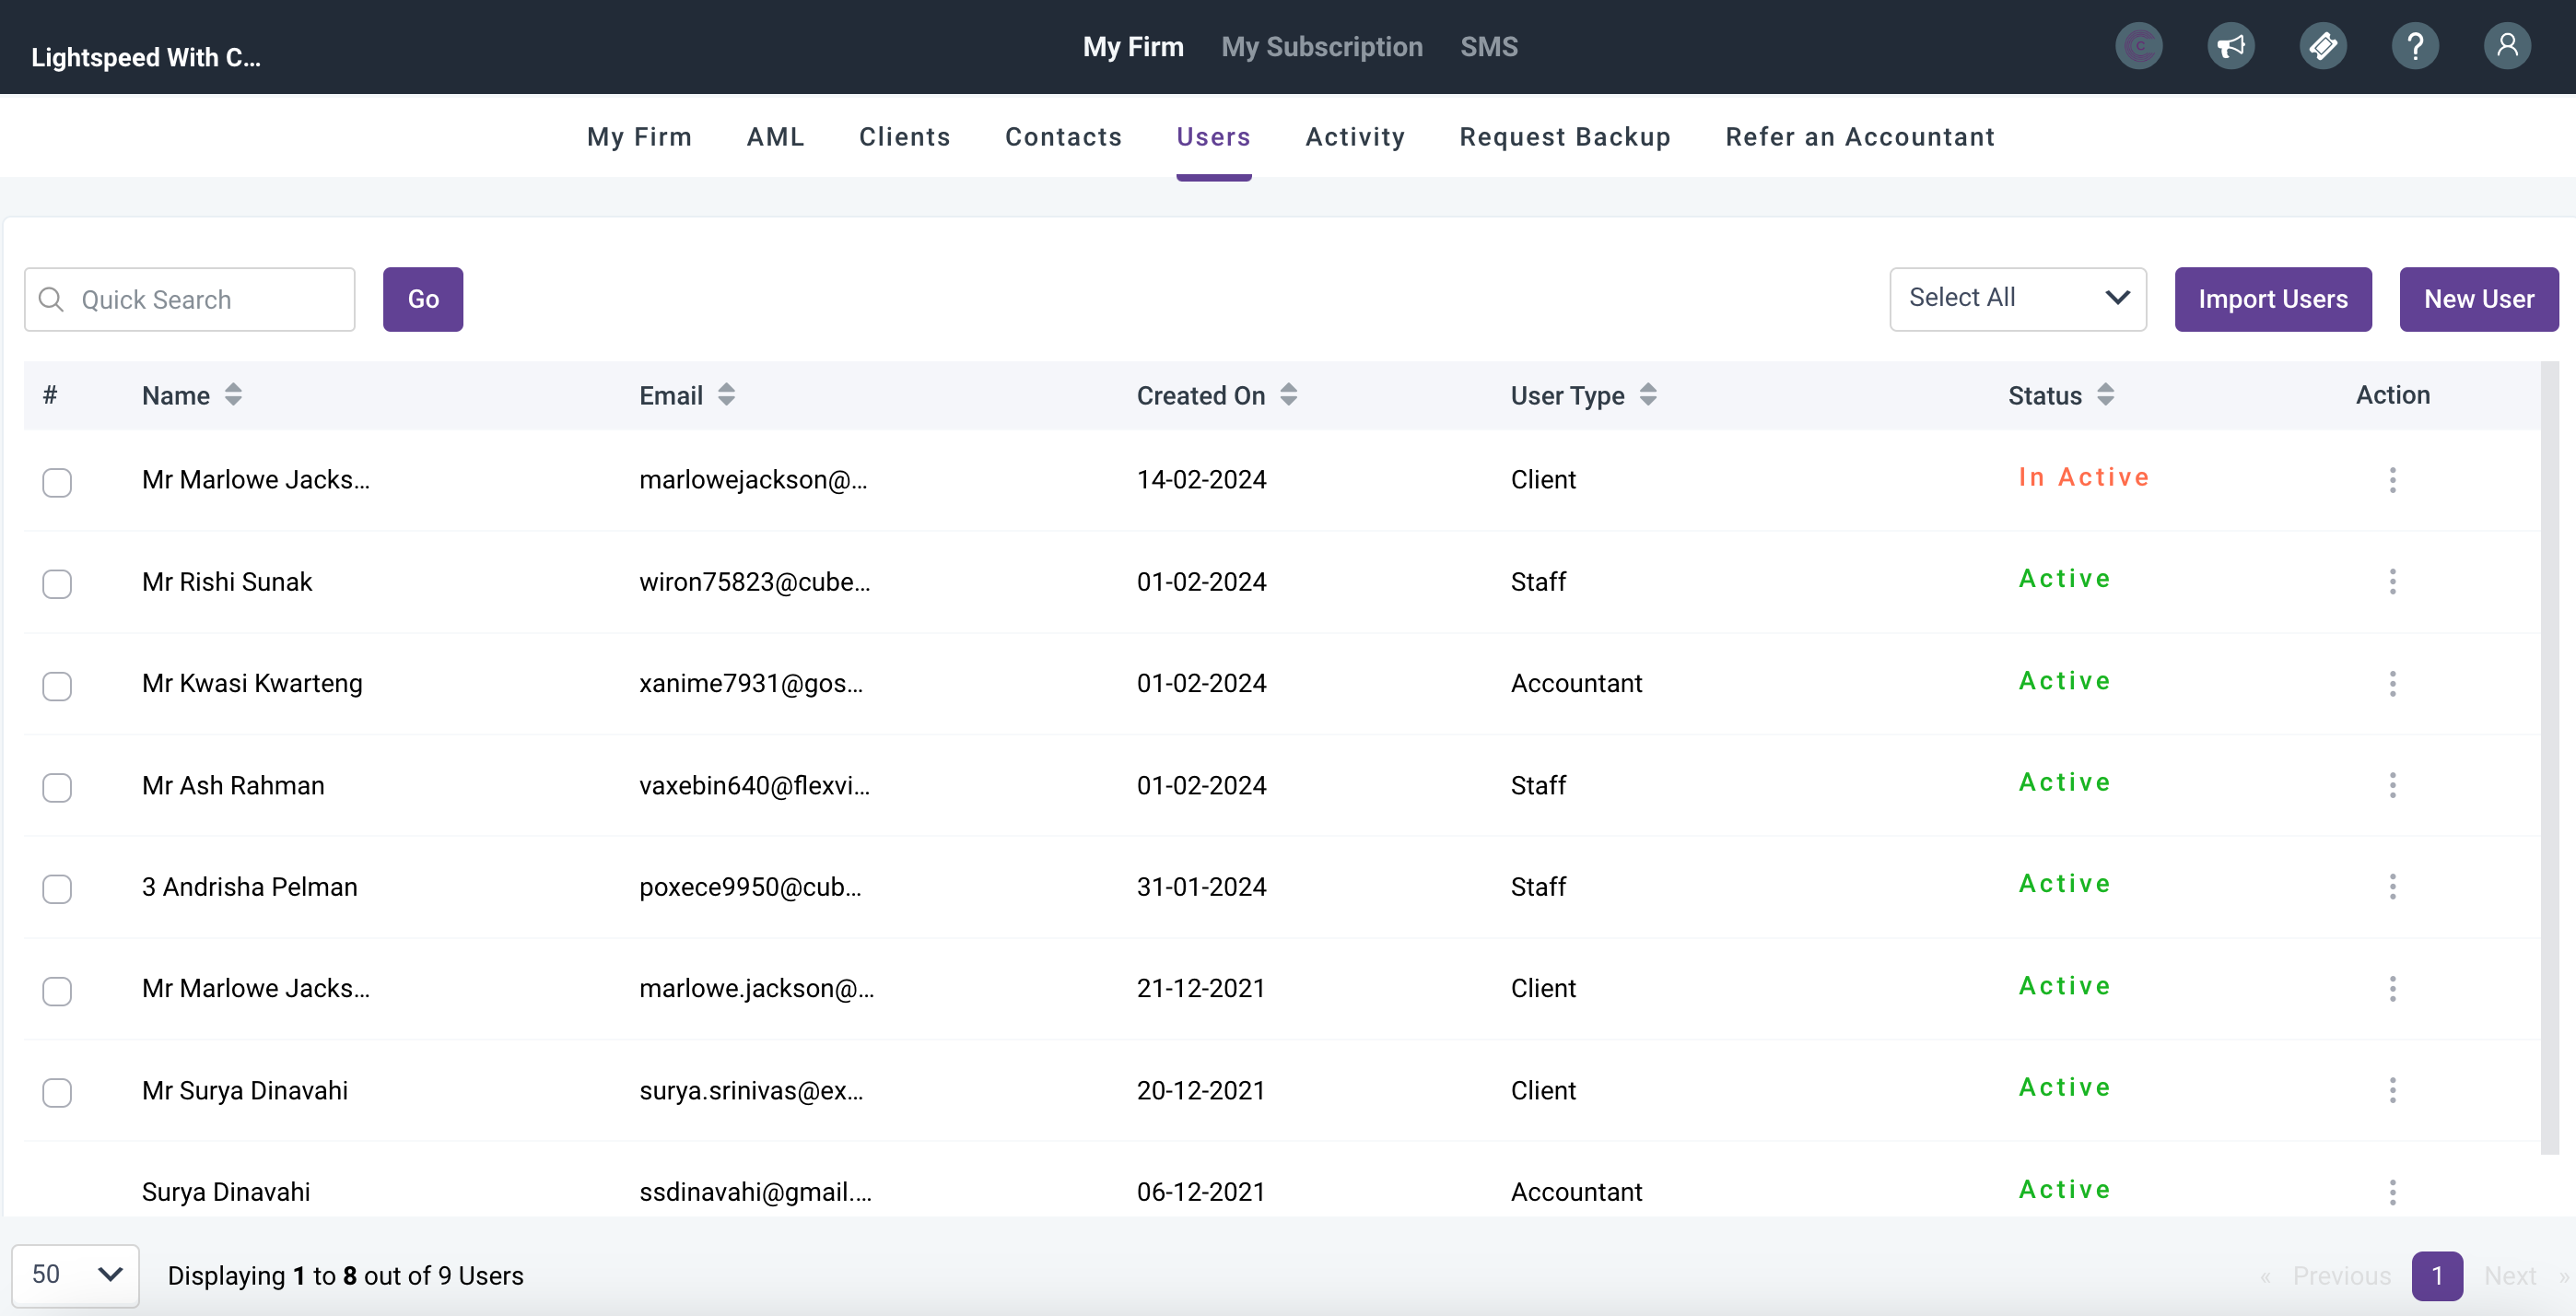The image size is (2576, 1316).
Task: Open action menu for Mr Rishi Sunak
Action: (x=2392, y=582)
